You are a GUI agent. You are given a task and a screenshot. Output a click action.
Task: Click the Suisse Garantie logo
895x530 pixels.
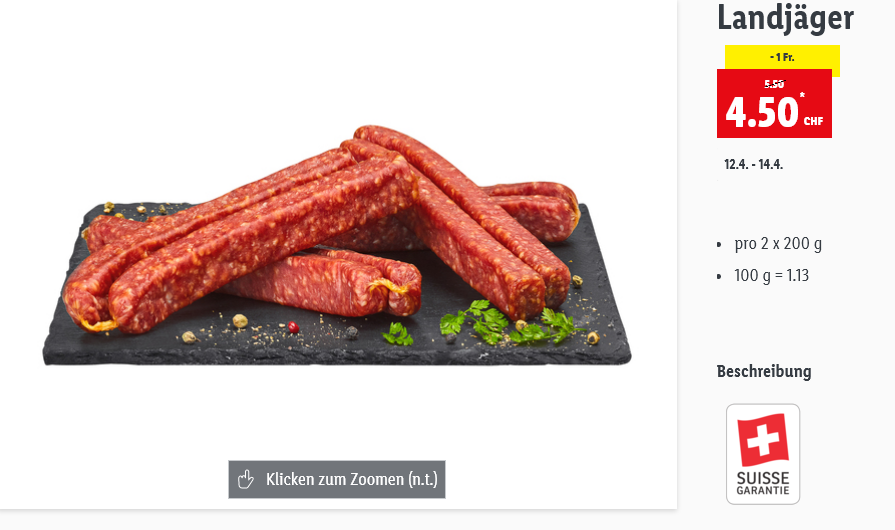click(763, 454)
